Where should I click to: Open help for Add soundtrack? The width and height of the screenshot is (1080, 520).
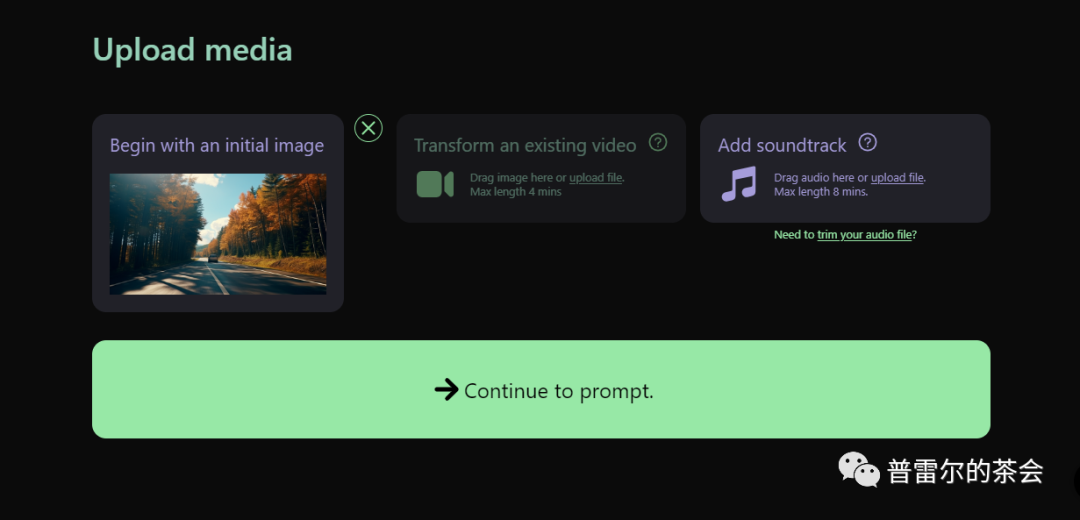(x=868, y=143)
